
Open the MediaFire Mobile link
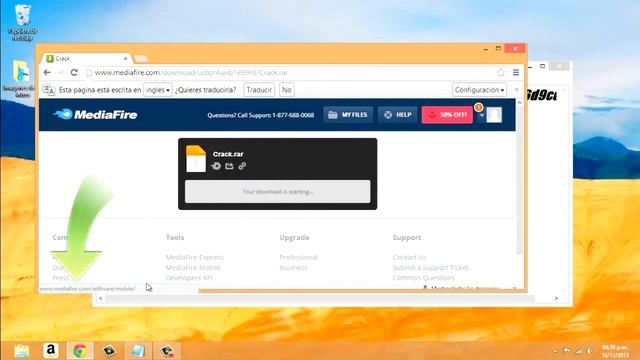(x=193, y=268)
